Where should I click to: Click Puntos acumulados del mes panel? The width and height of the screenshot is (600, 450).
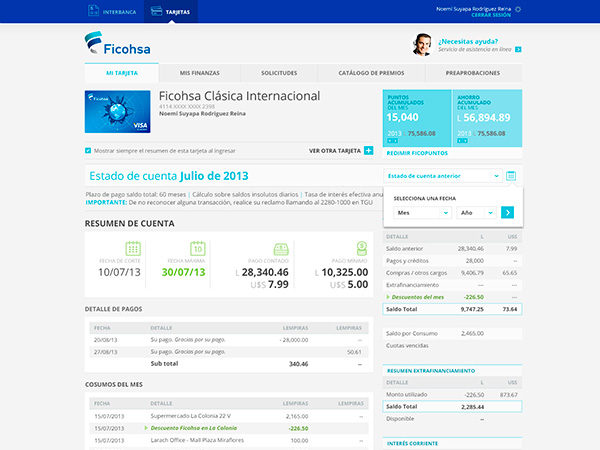point(417,118)
